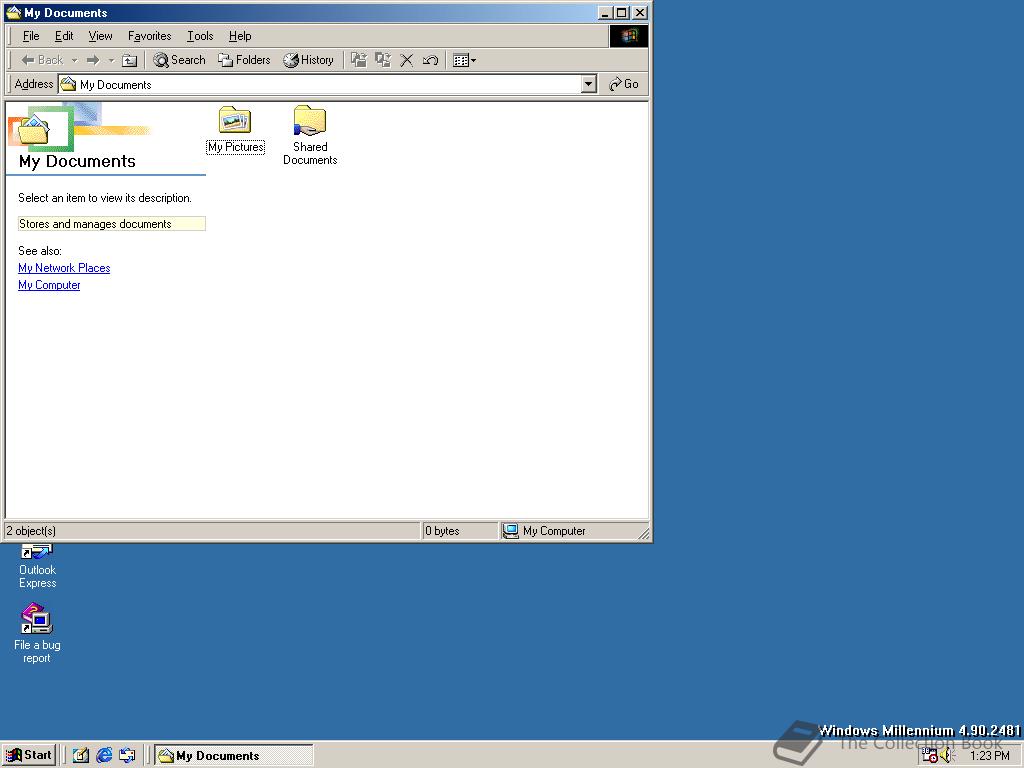Launch Internet Explorer from quick launch
Image resolution: width=1024 pixels, height=768 pixels.
click(104, 756)
